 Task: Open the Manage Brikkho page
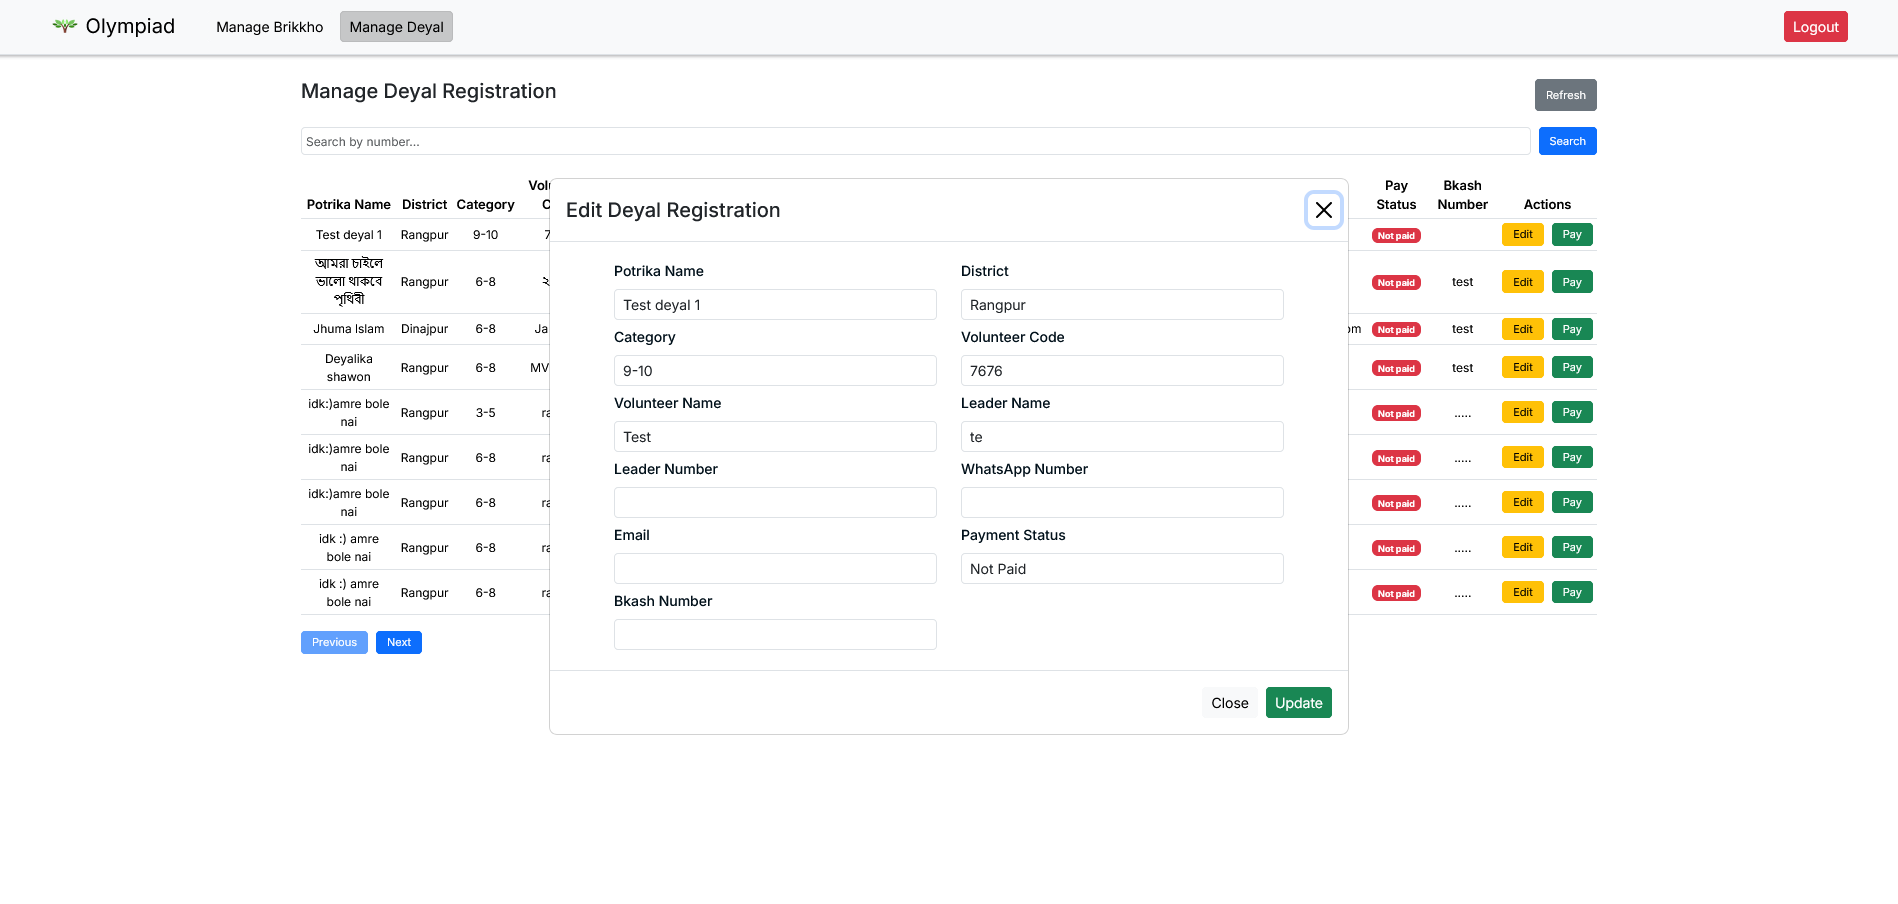tap(269, 27)
